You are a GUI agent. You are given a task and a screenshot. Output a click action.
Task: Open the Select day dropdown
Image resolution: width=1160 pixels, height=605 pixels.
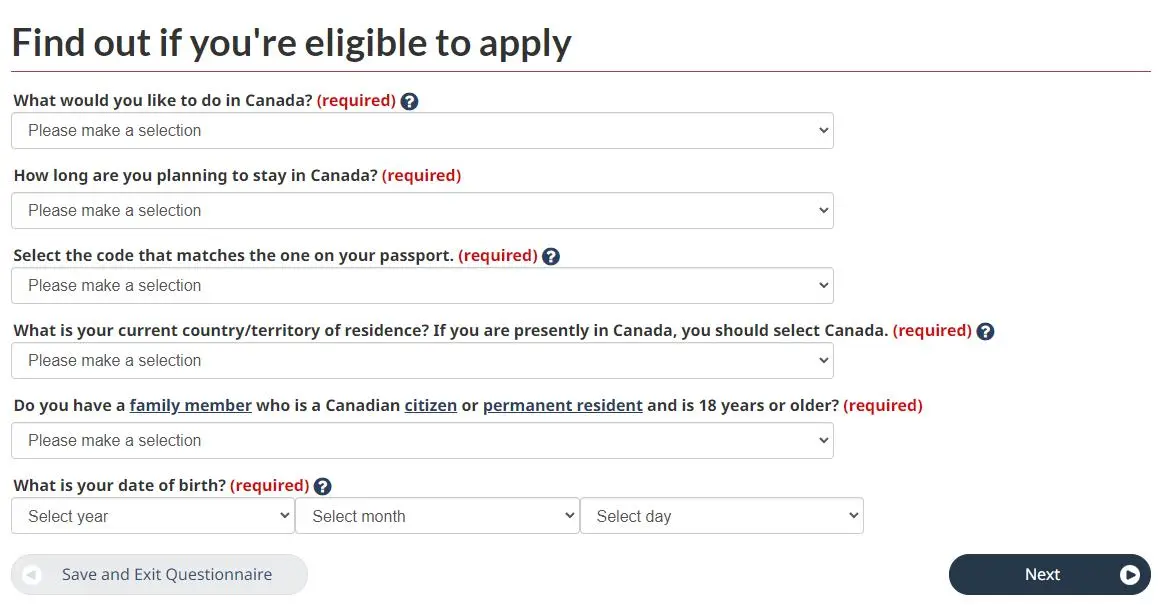722,516
